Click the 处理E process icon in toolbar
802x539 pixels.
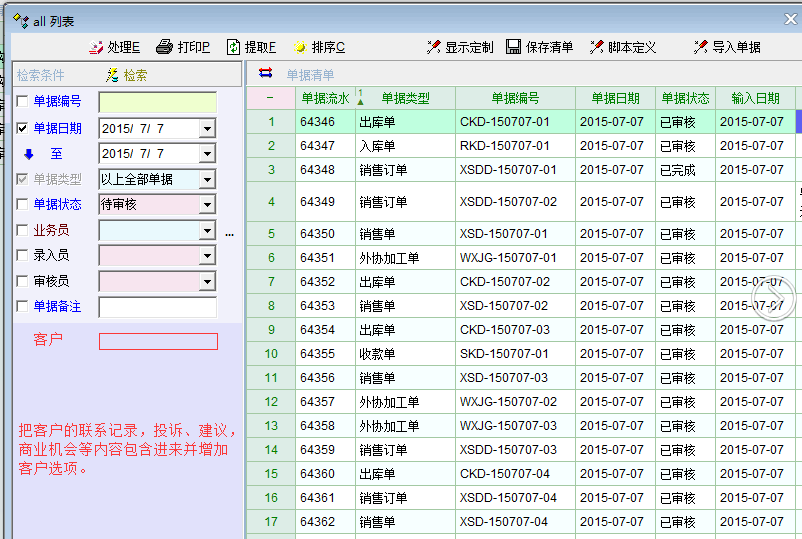pos(97,47)
